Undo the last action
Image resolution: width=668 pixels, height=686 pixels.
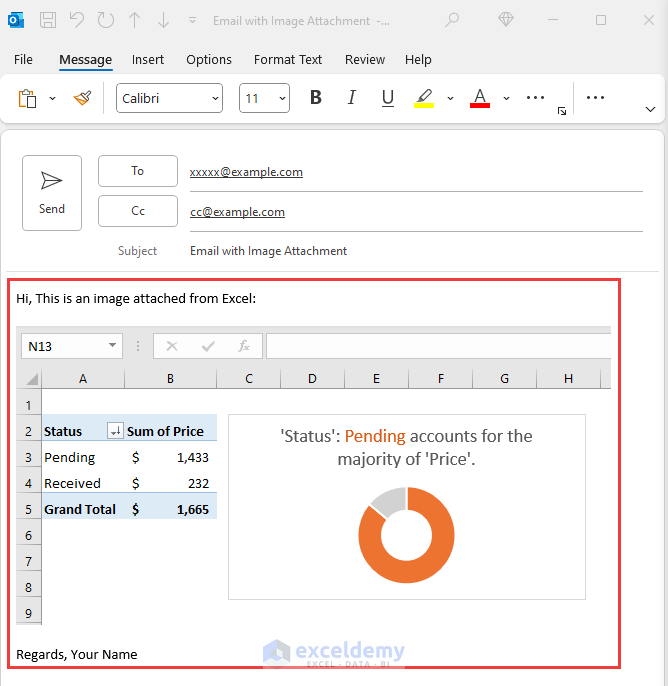[x=77, y=20]
